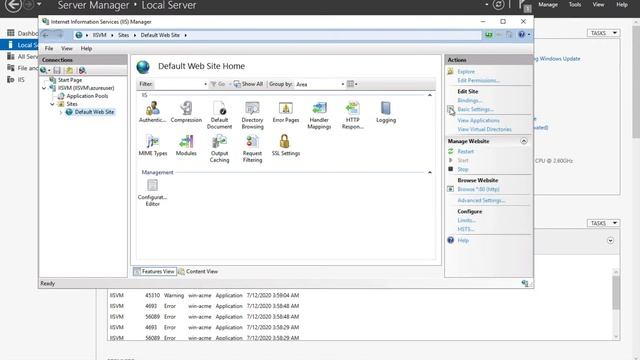The height and width of the screenshot is (360, 640).
Task: Click the Server Manager refresh icon
Action: pos(498,5)
